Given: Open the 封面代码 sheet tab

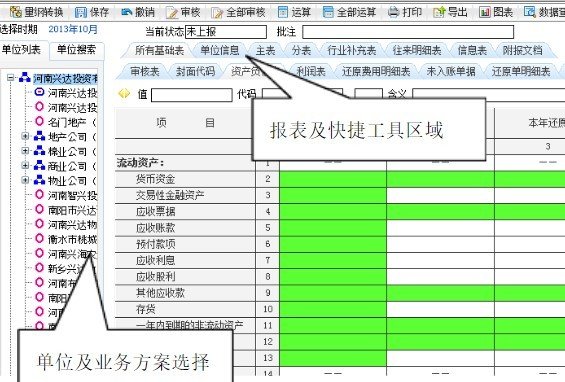Looking at the screenshot, I should pos(195,71).
